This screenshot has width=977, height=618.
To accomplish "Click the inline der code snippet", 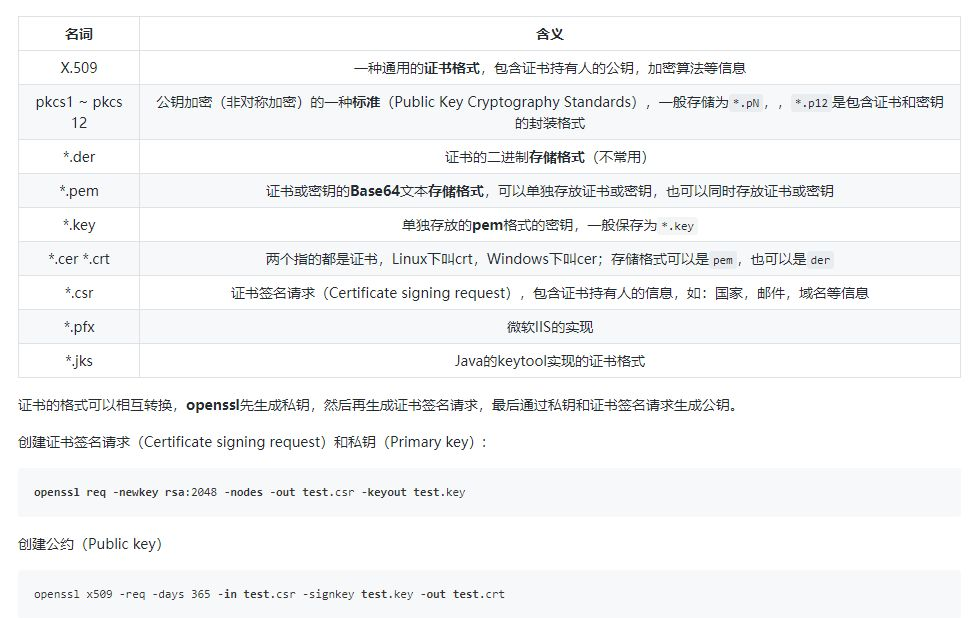I will click(820, 260).
